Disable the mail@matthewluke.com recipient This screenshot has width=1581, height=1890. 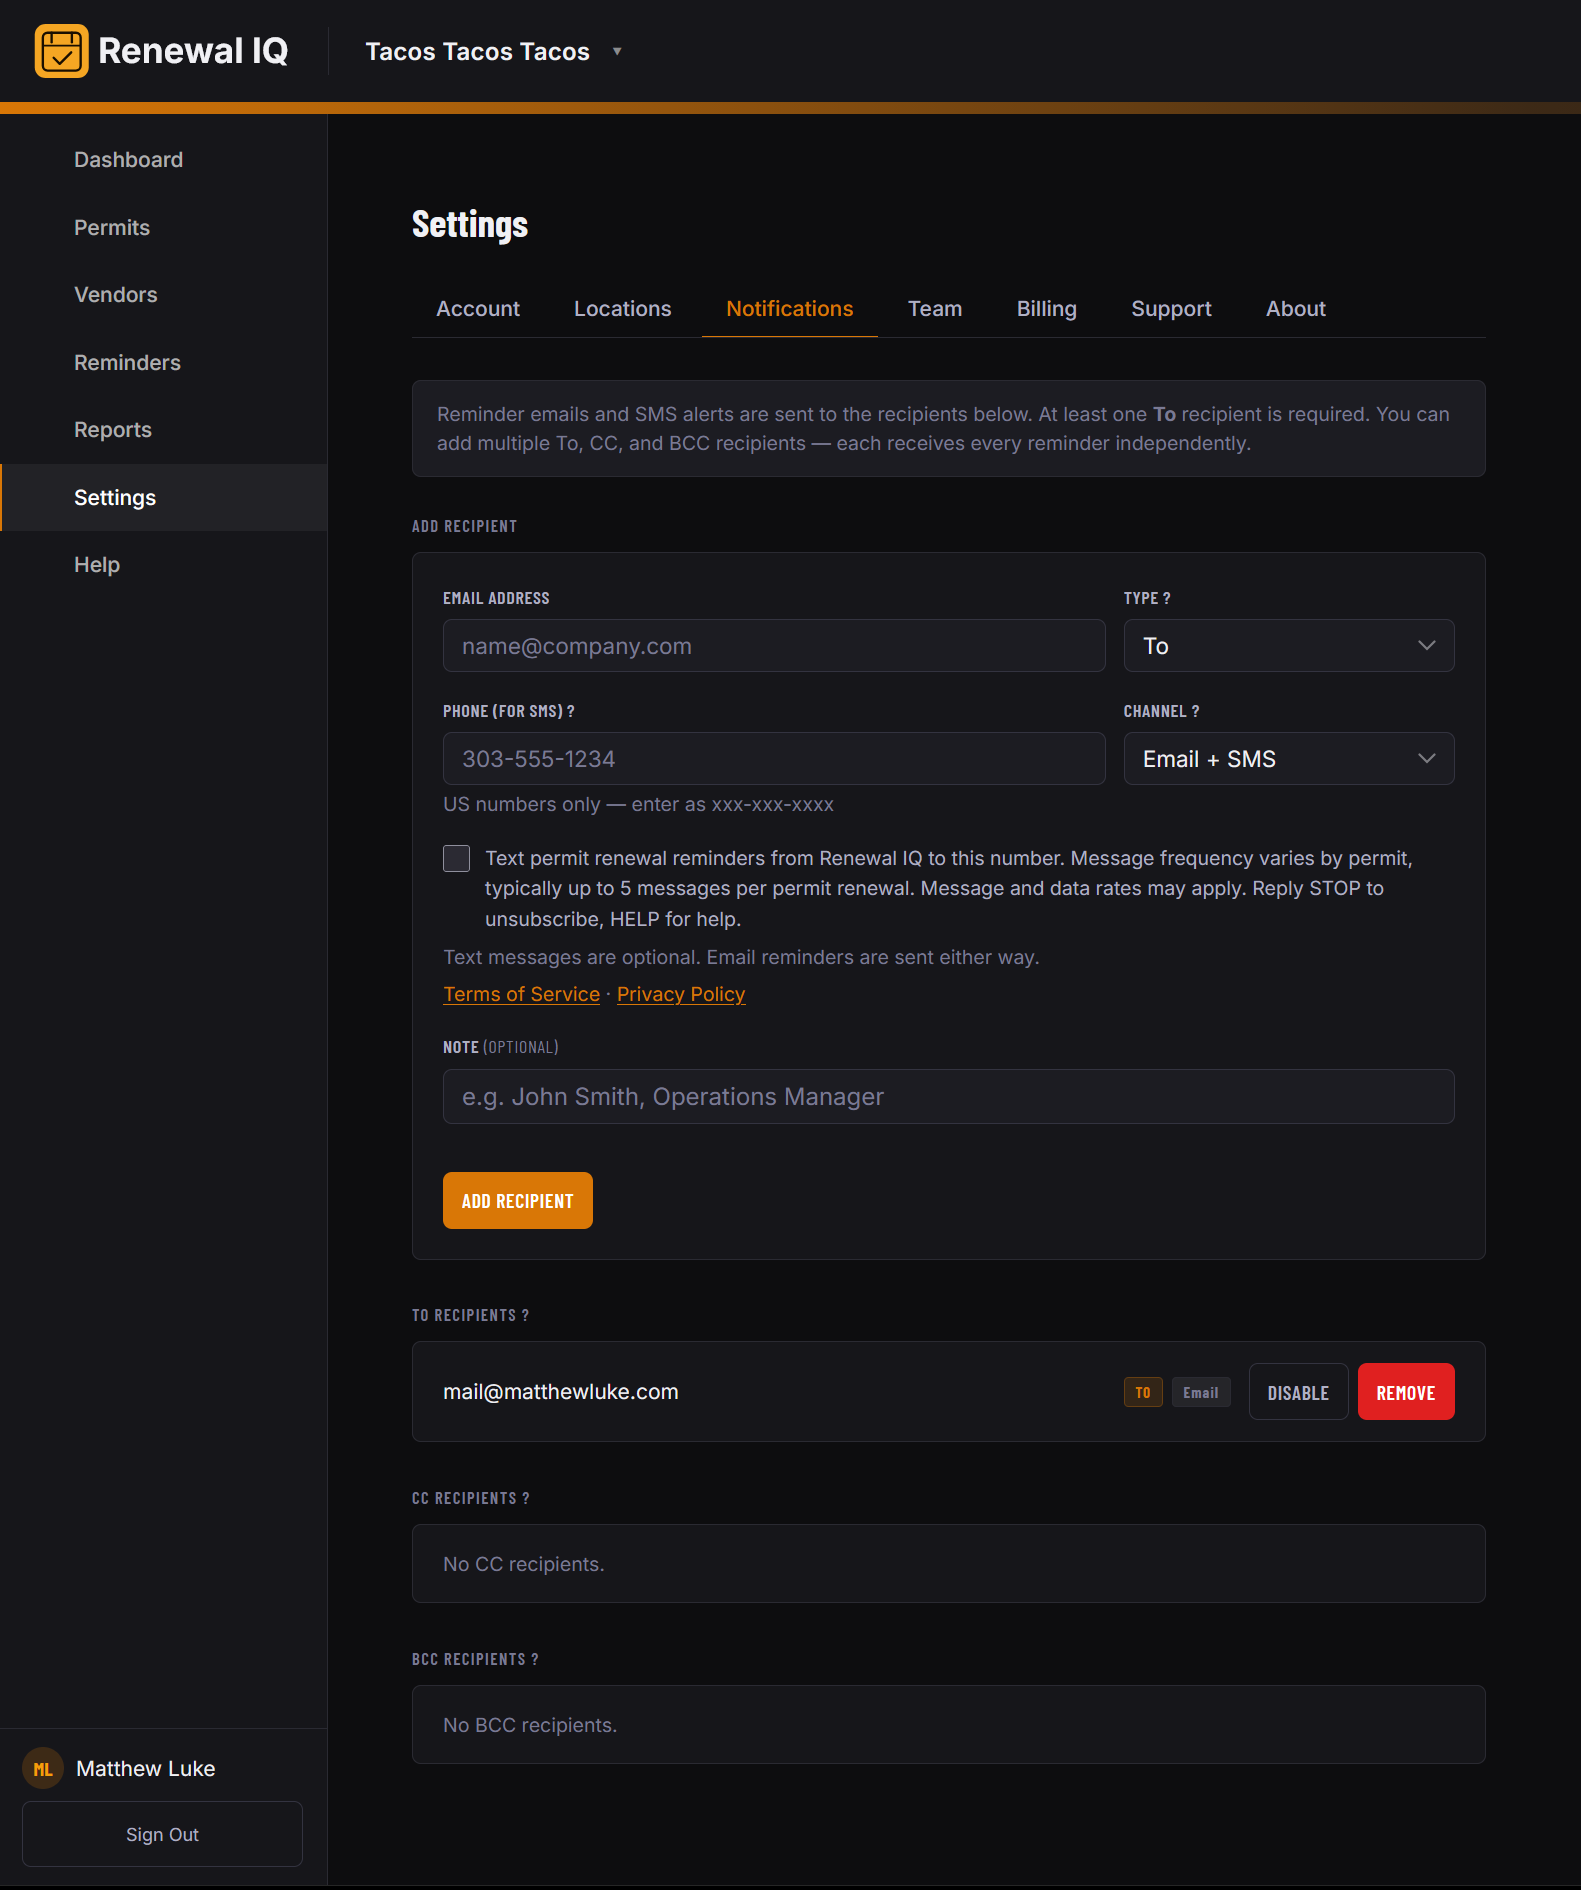coord(1298,1392)
